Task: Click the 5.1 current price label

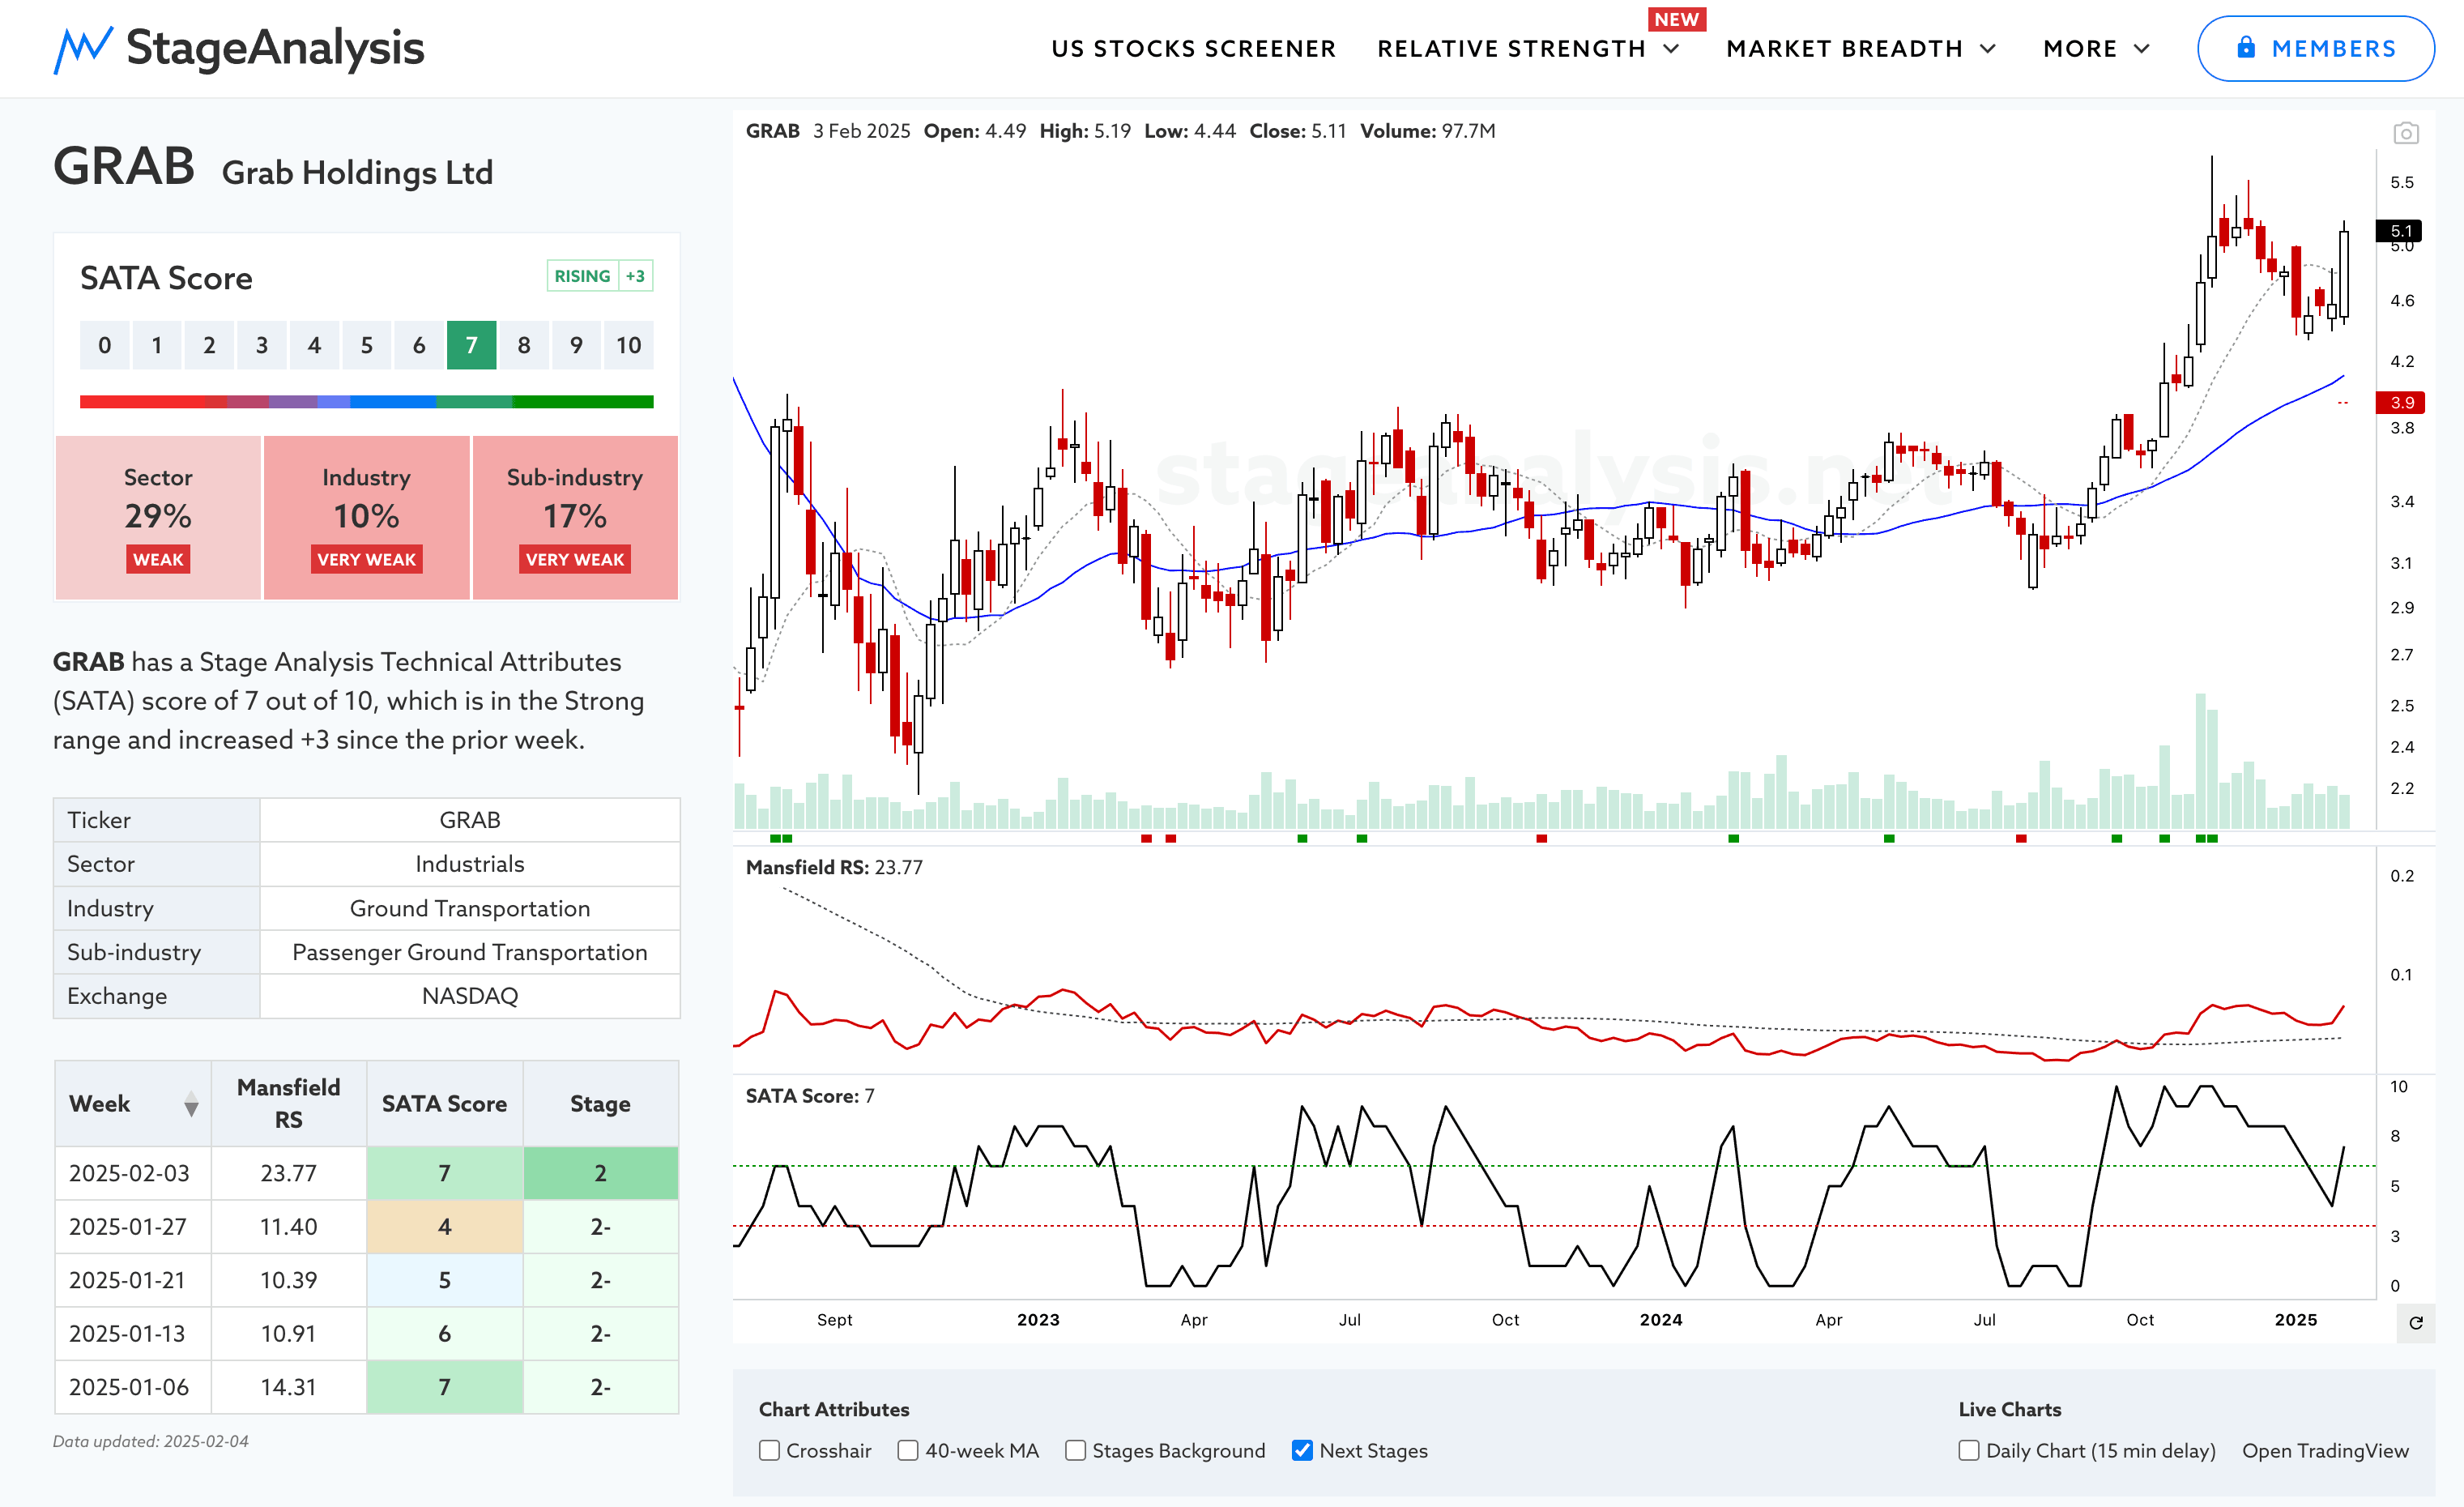Action: coord(2399,231)
